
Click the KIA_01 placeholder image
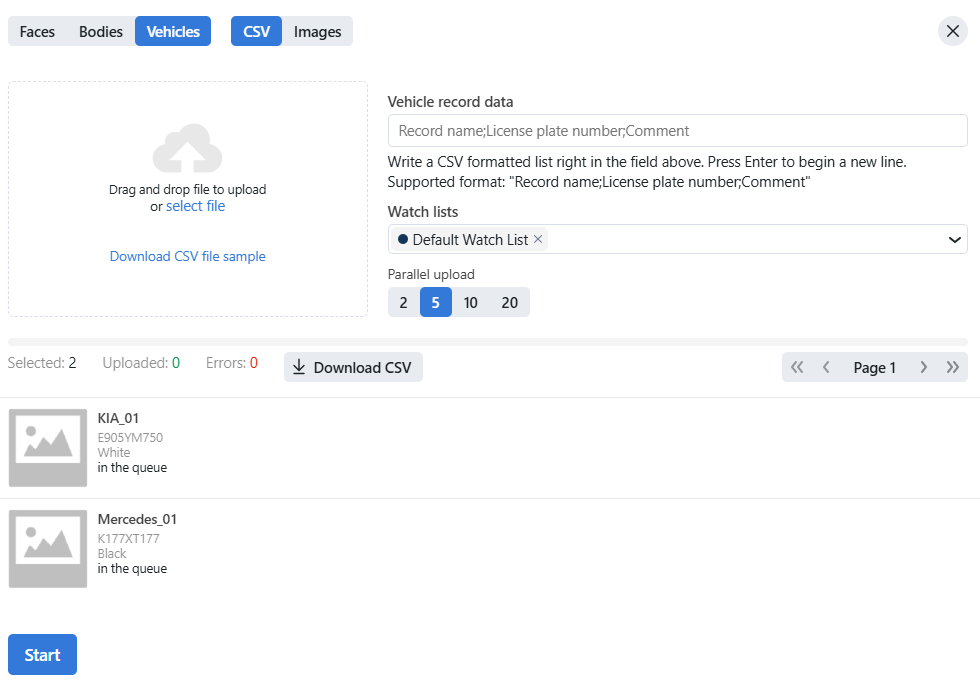click(48, 448)
